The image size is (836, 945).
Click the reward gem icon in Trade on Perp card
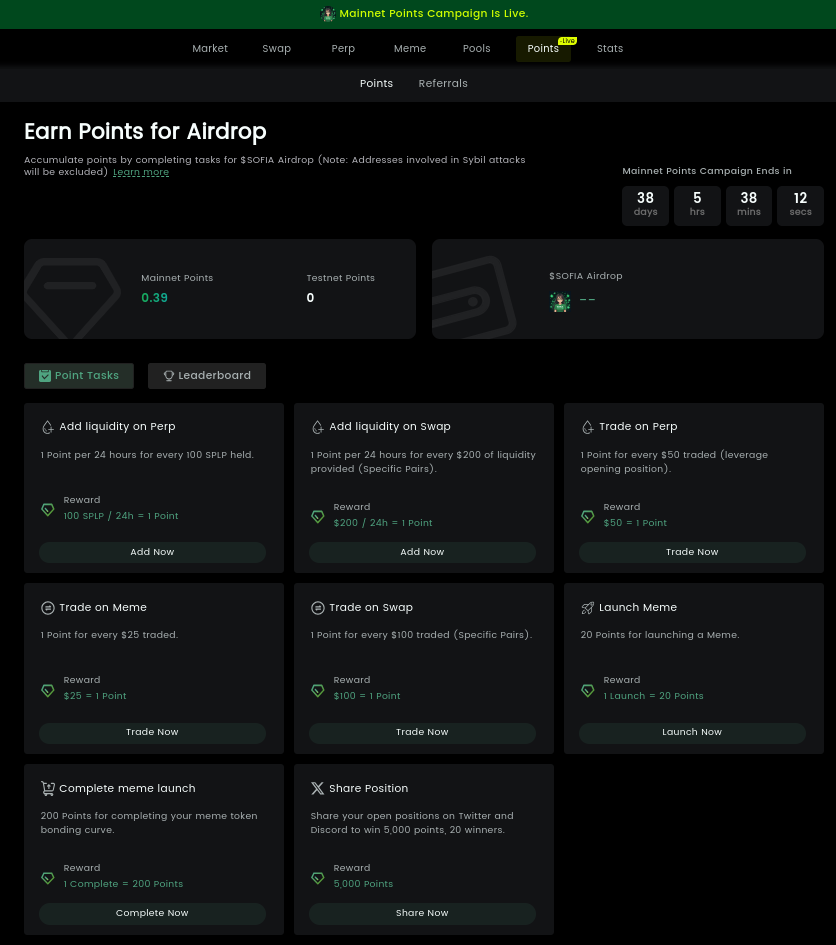588,516
